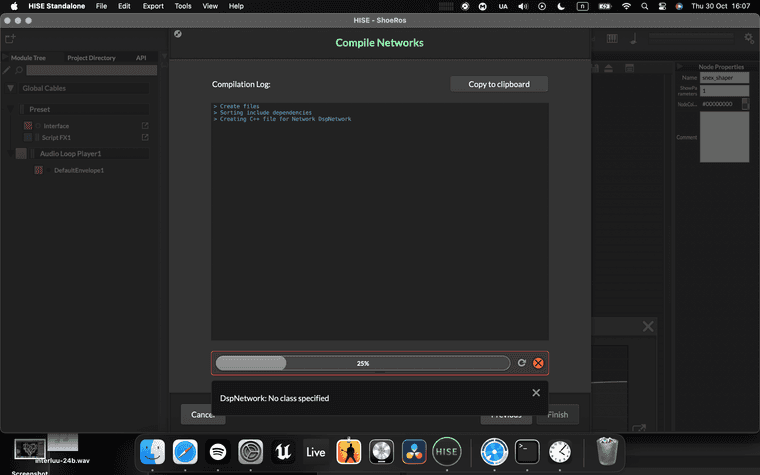Screen dimensions: 760x475
Task: Open Script FX1 in a popup via its icon
Action: coord(145,137)
